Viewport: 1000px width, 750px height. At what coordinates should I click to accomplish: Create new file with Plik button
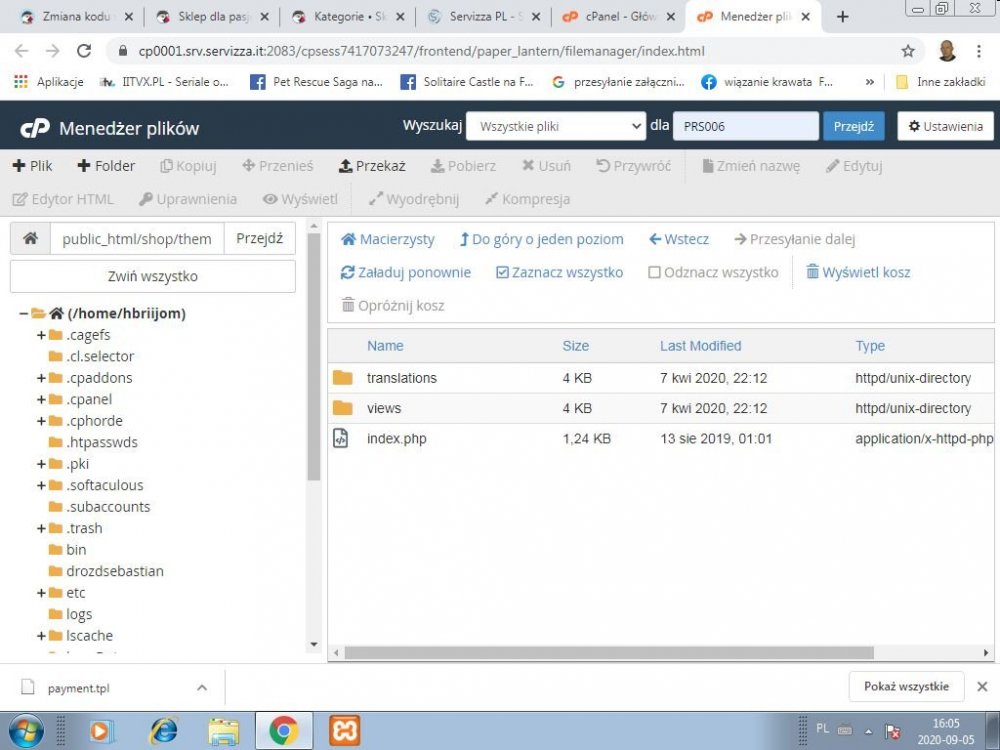point(33,166)
